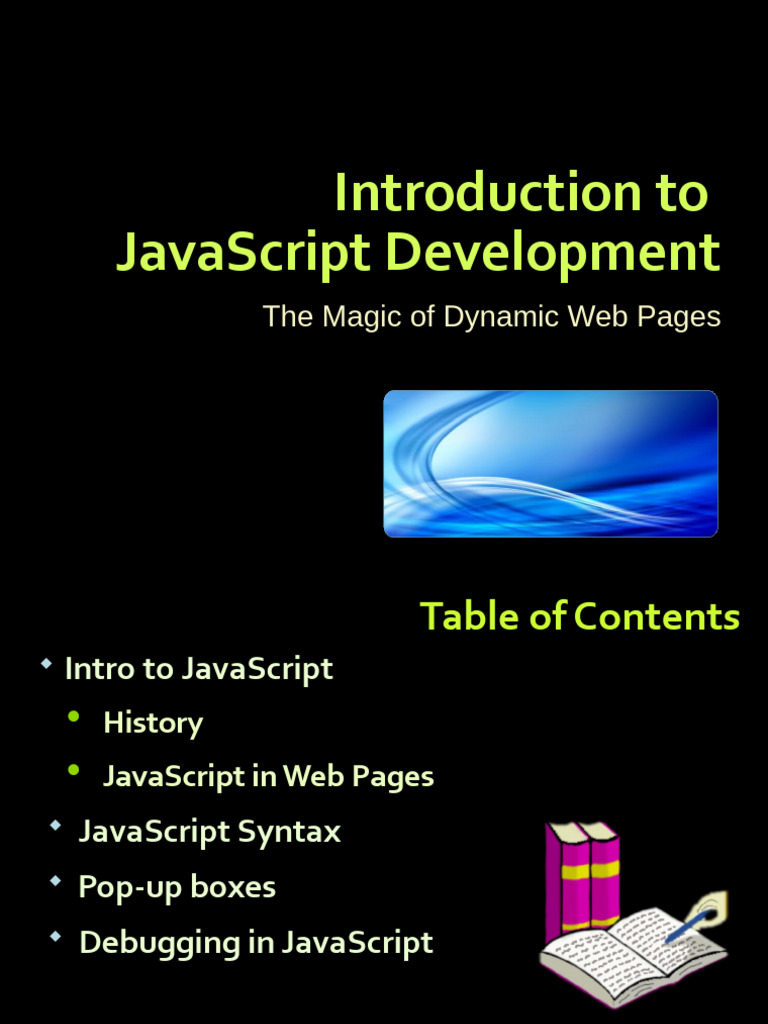
Task: Select the 'Debugging in JavaScript' bullet text
Action: (x=256, y=943)
